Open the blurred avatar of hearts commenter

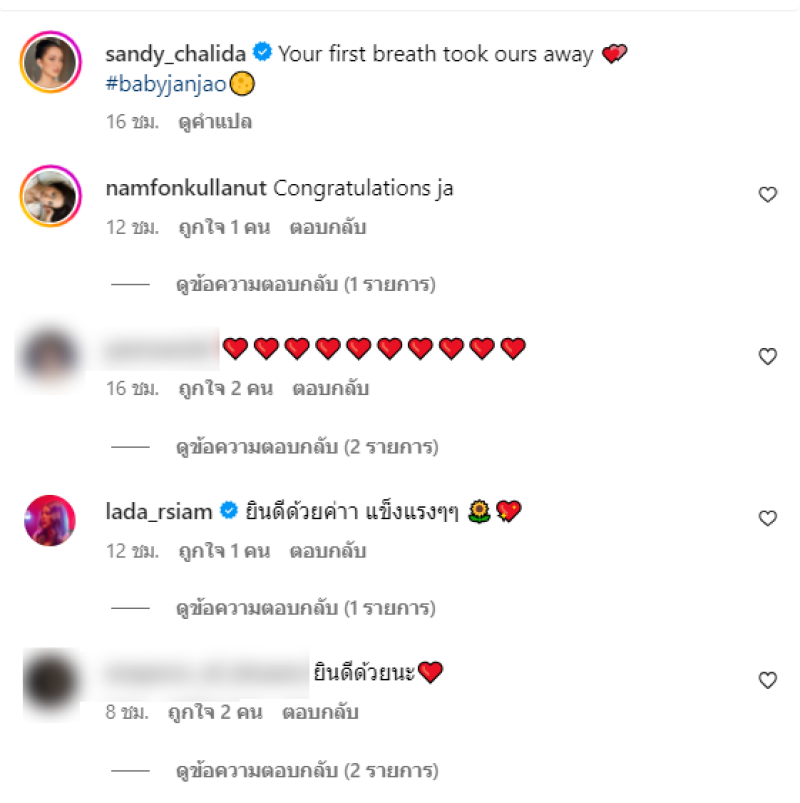(x=50, y=356)
